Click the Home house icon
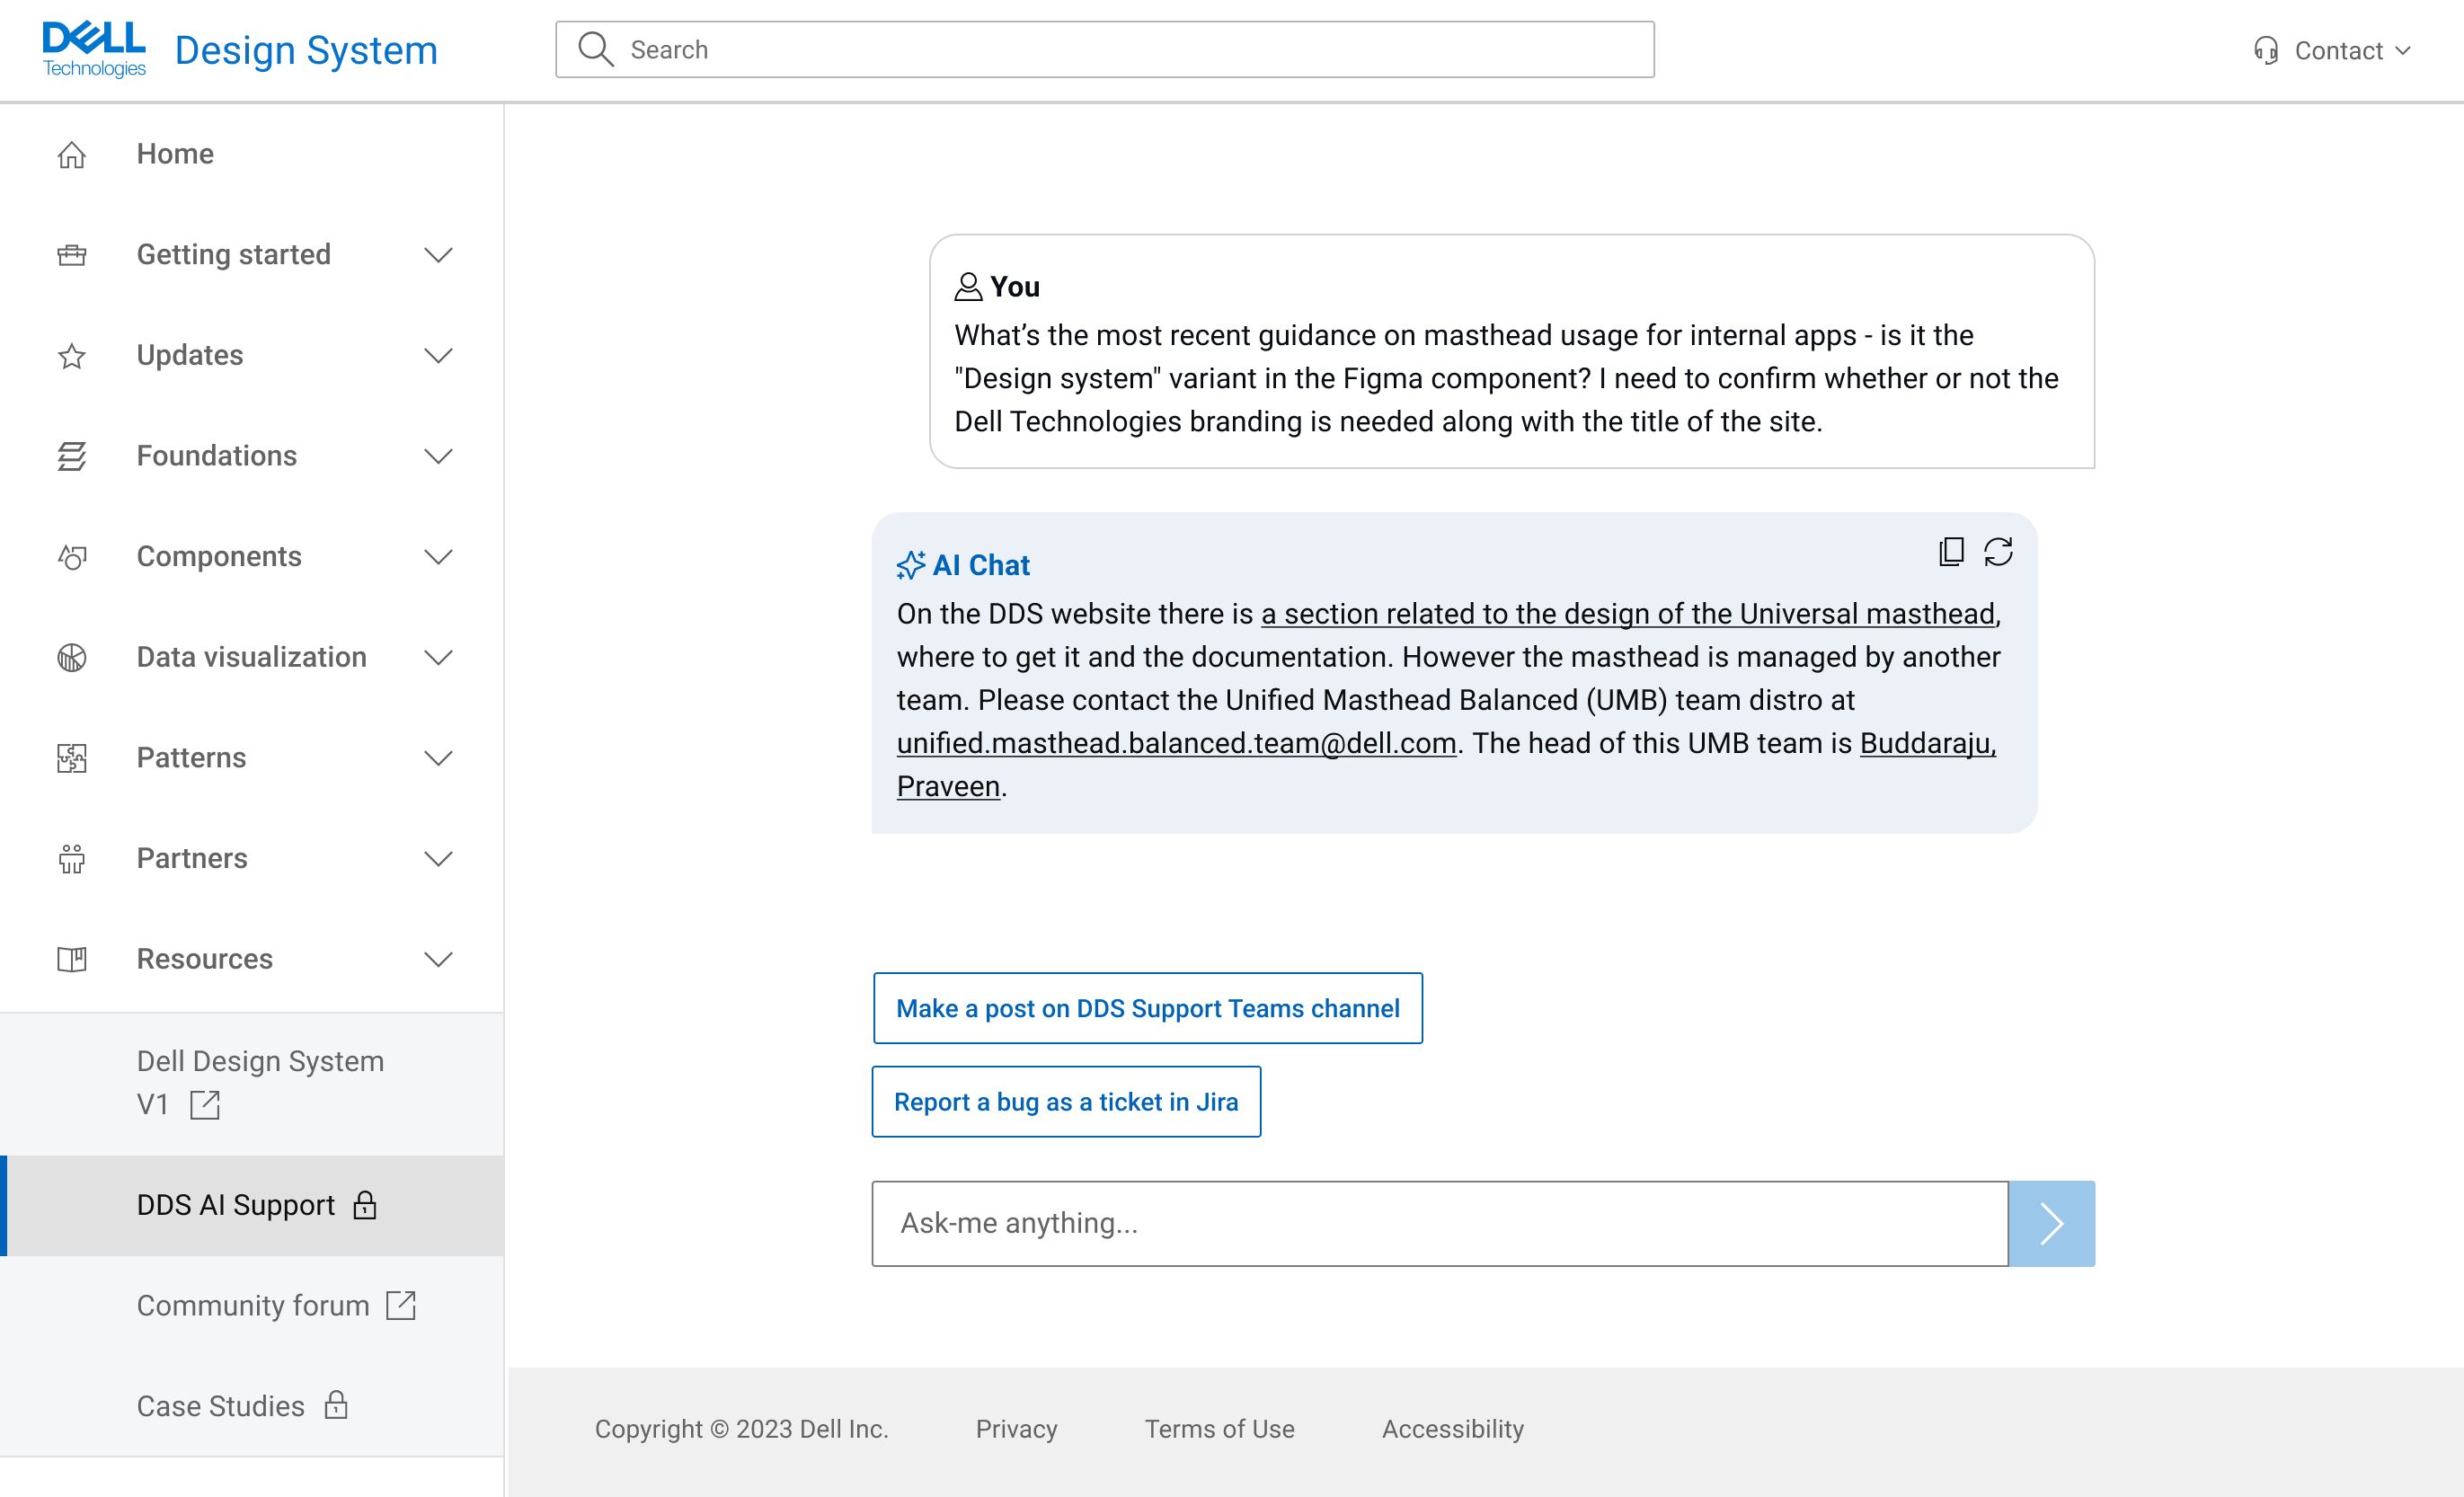The image size is (2464, 1497). 72,155
